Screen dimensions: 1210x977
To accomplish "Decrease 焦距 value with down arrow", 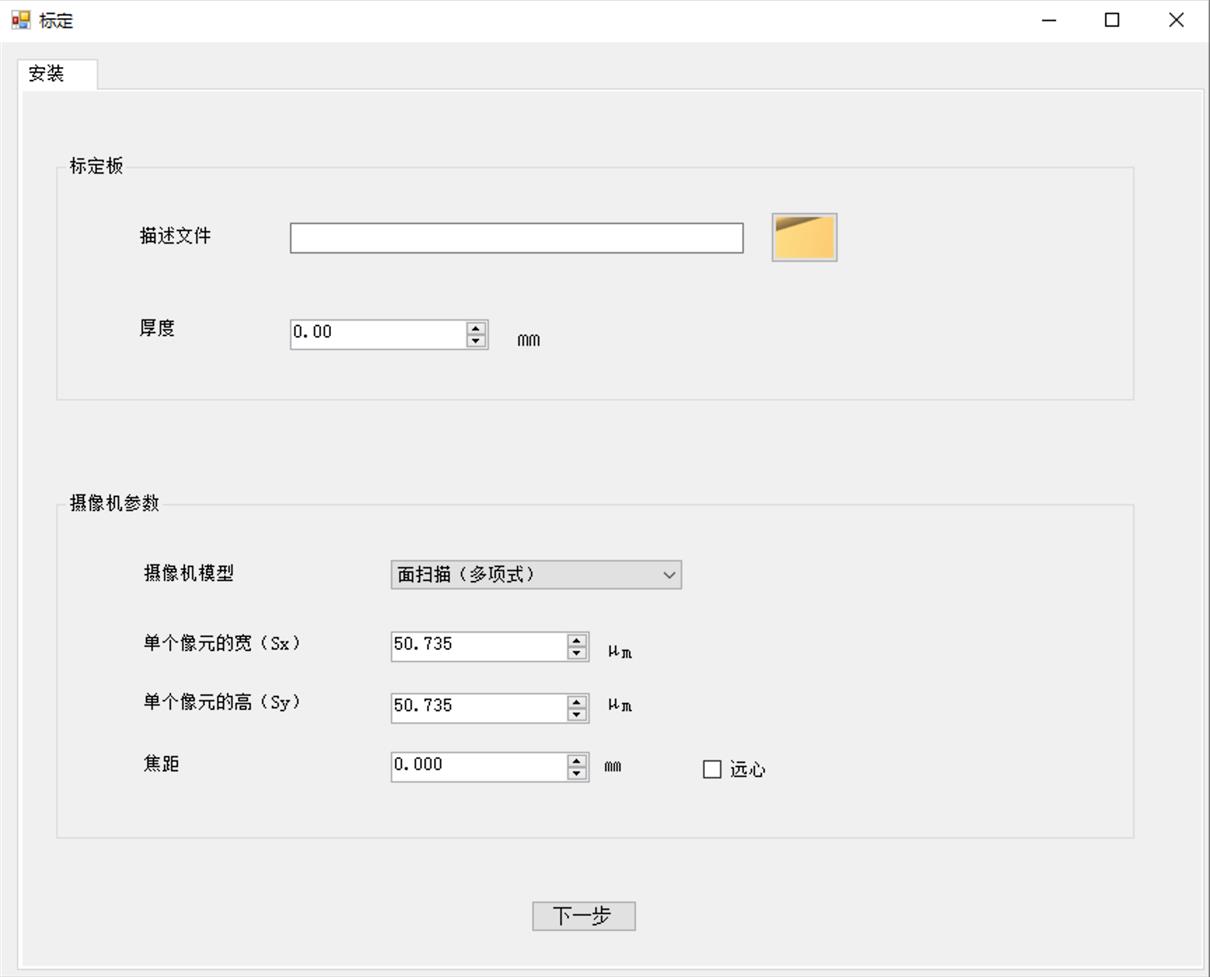I will point(577,773).
